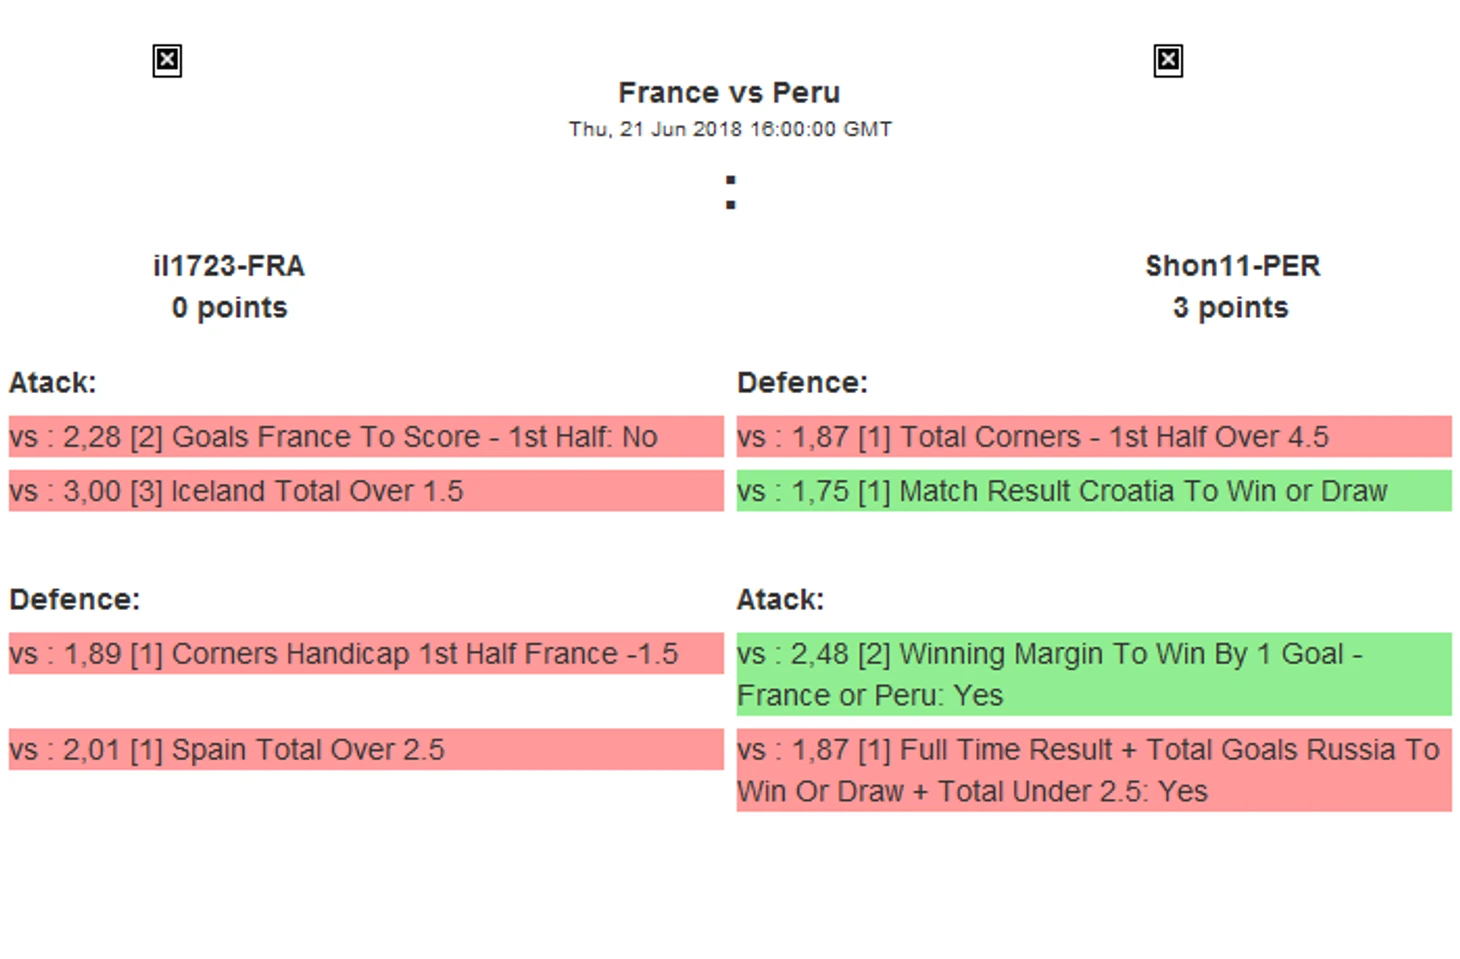
Task: Click the France vs Peru match title
Action: pyautogui.click(x=729, y=93)
